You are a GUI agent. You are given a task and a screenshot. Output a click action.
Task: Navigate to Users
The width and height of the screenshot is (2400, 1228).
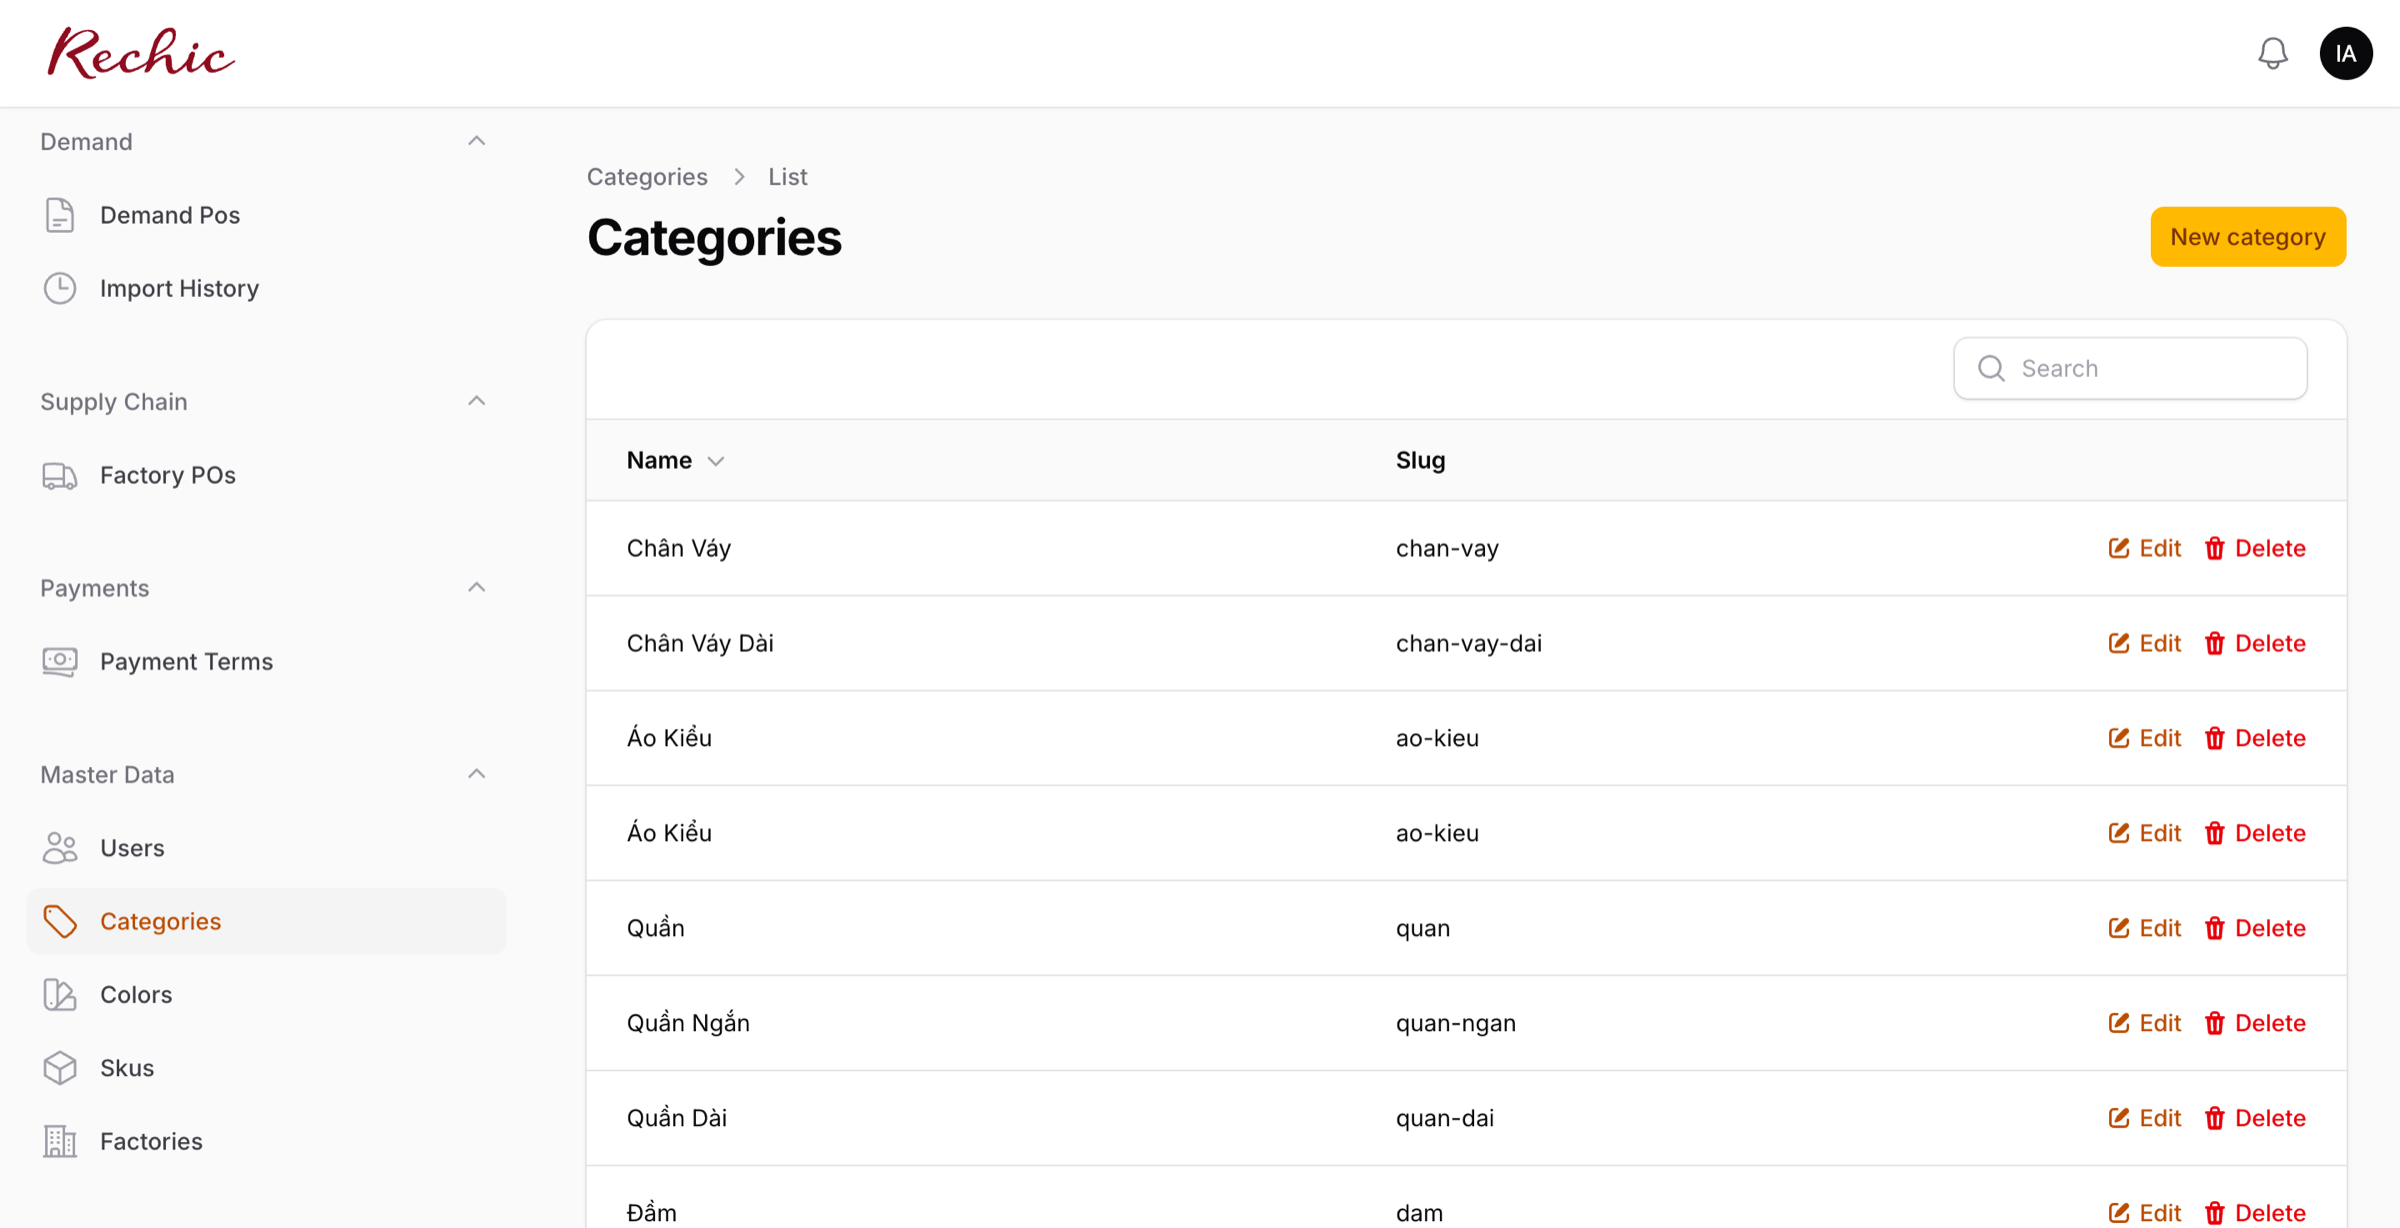click(x=267, y=848)
